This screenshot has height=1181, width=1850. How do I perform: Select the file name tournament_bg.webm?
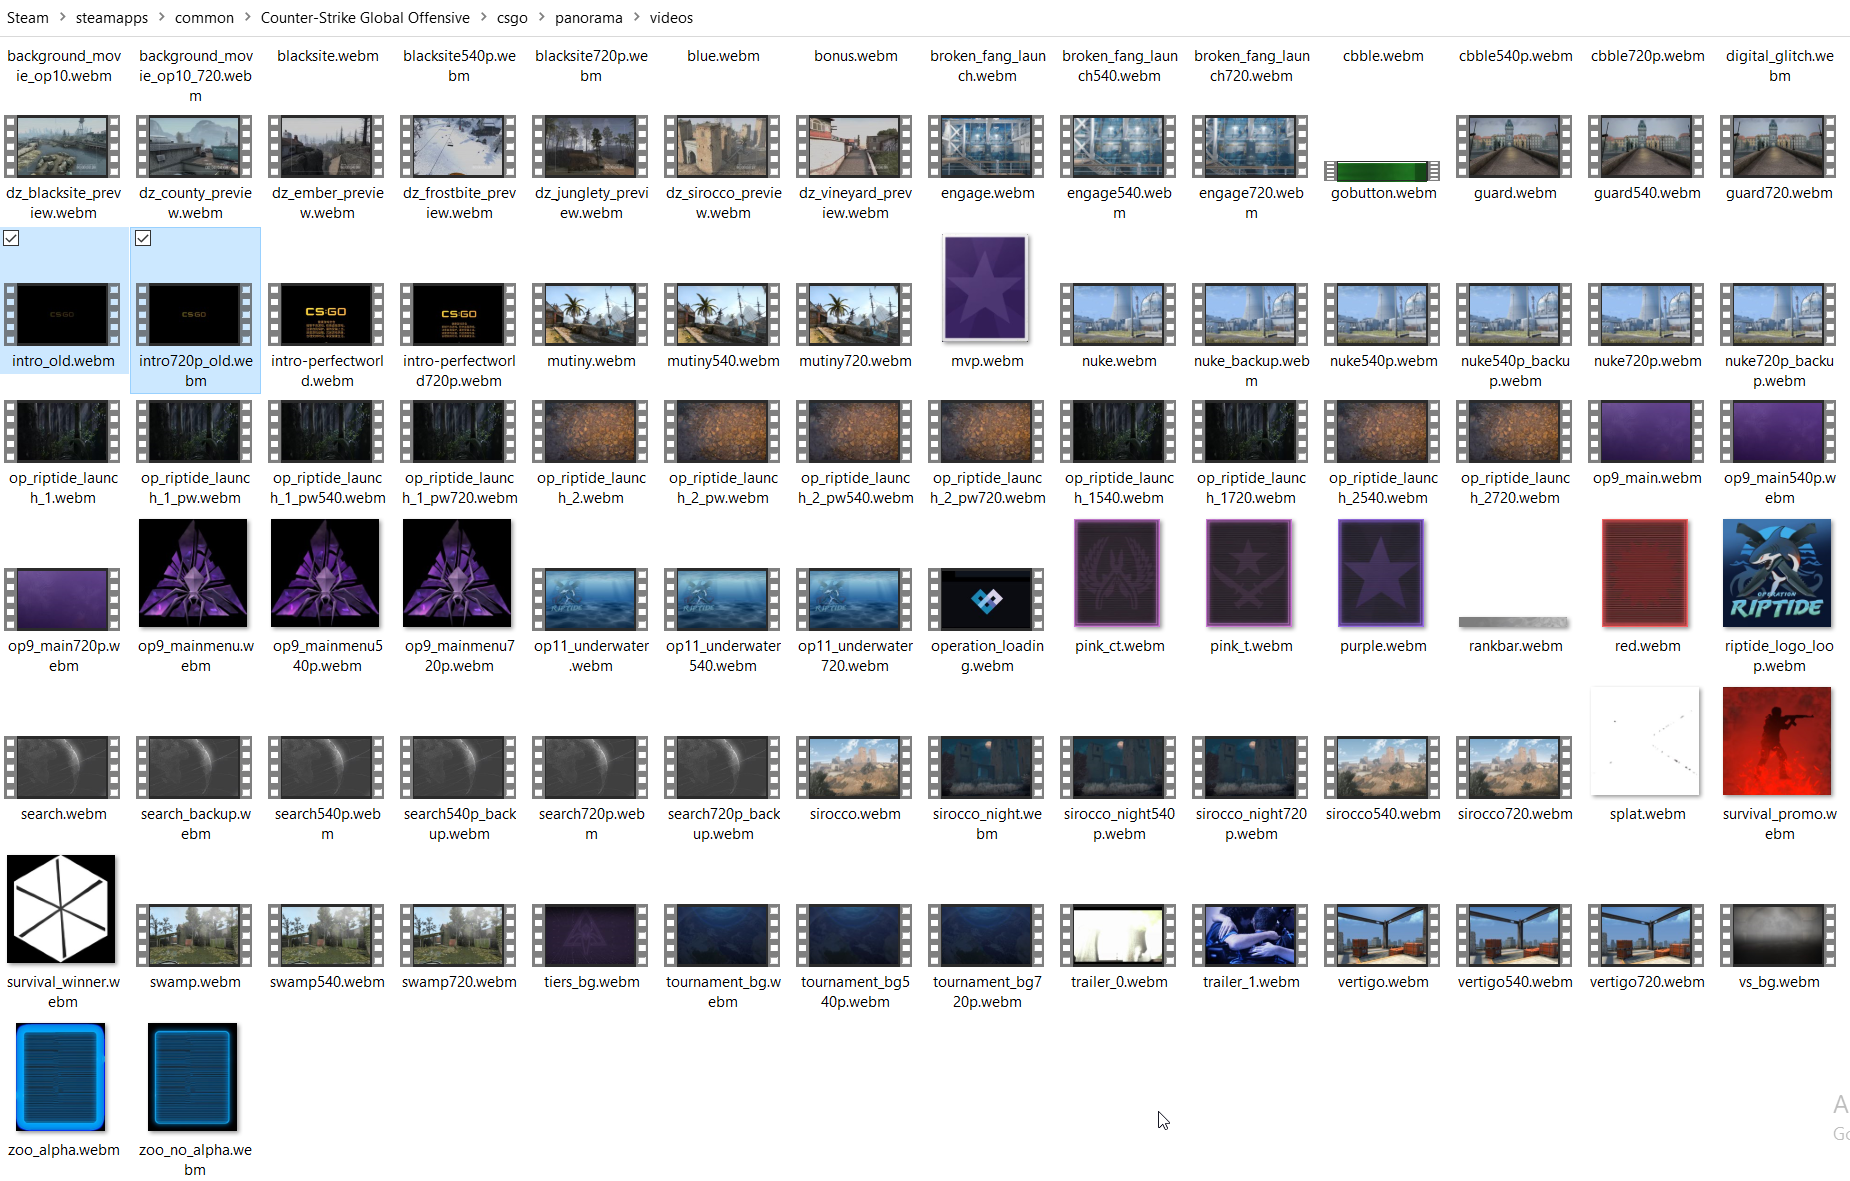(x=723, y=992)
